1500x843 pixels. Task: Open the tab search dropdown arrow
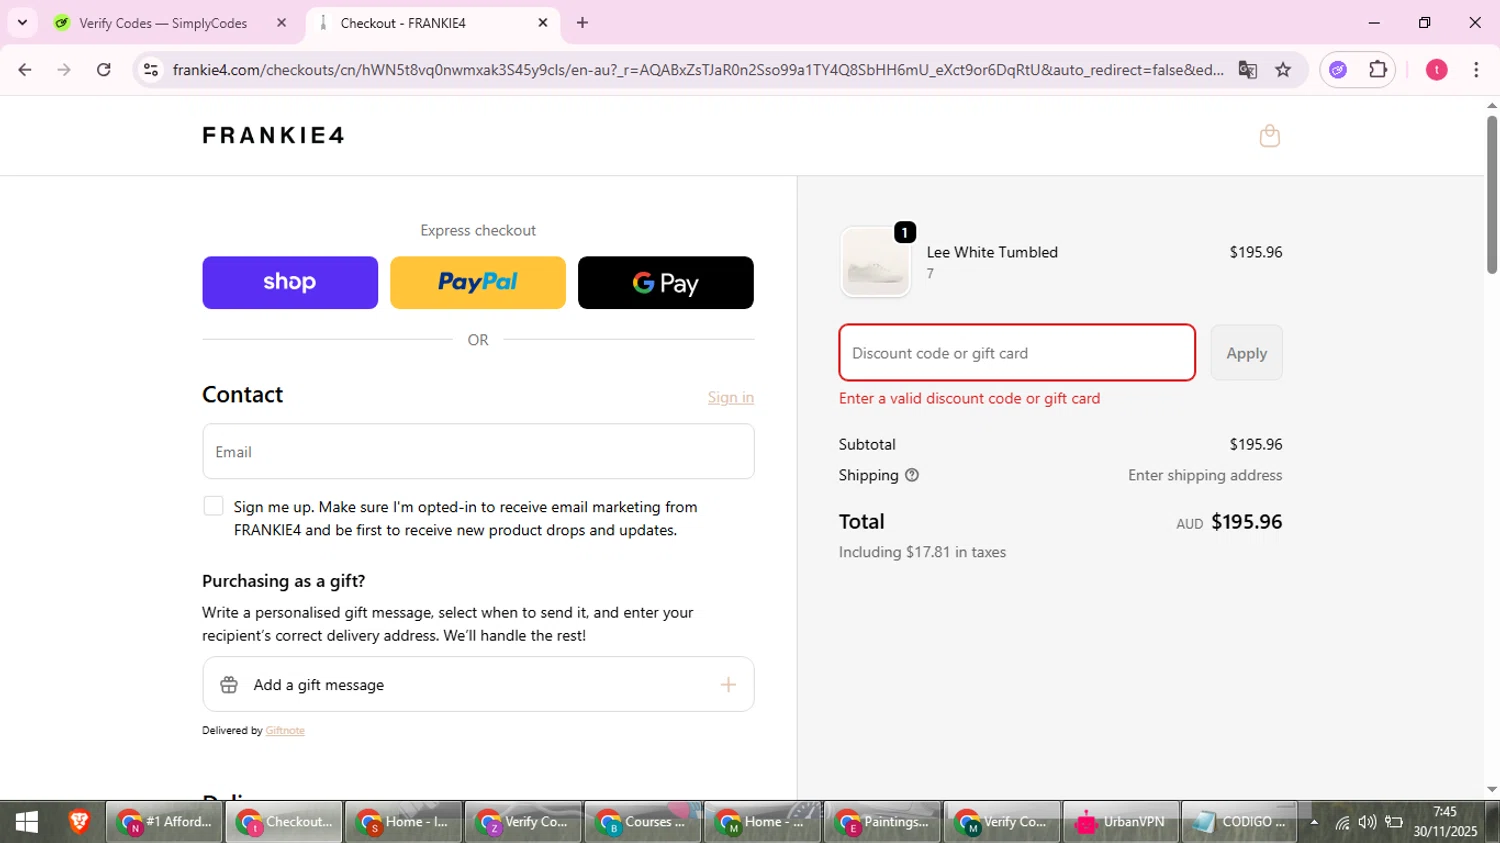22,23
